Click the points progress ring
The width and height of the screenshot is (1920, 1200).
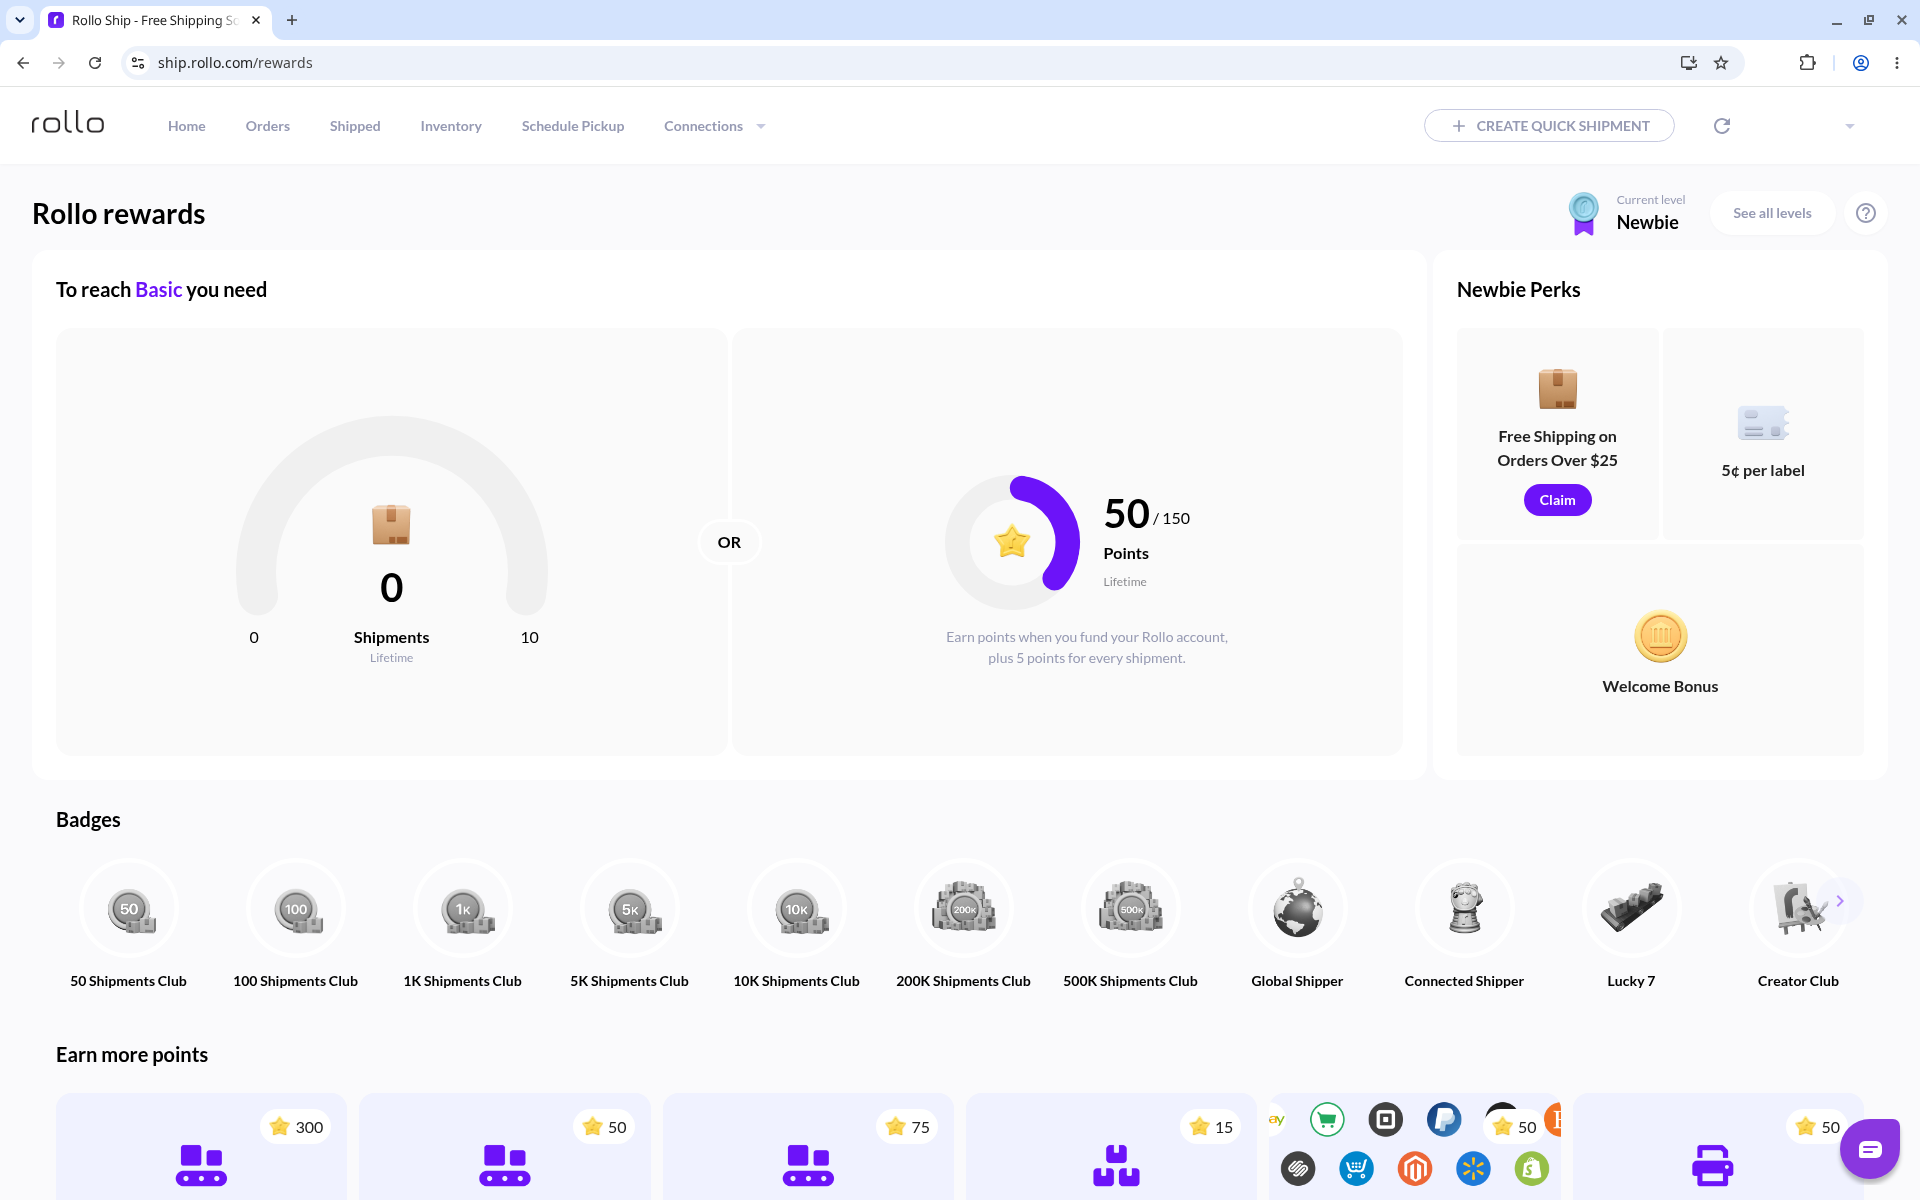click(x=1012, y=542)
